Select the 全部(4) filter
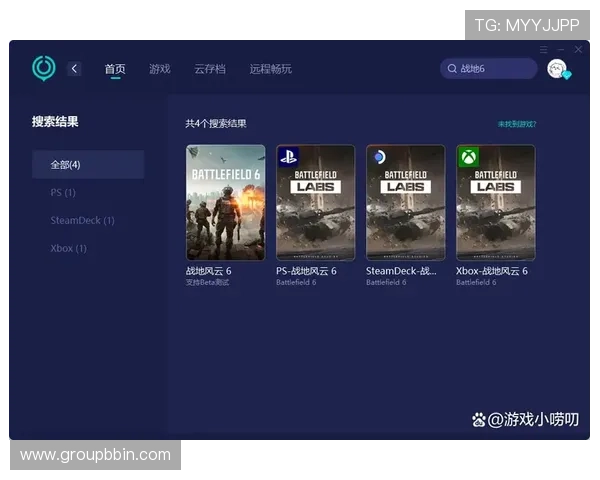Image resolution: width=600 pixels, height=480 pixels. (88, 165)
